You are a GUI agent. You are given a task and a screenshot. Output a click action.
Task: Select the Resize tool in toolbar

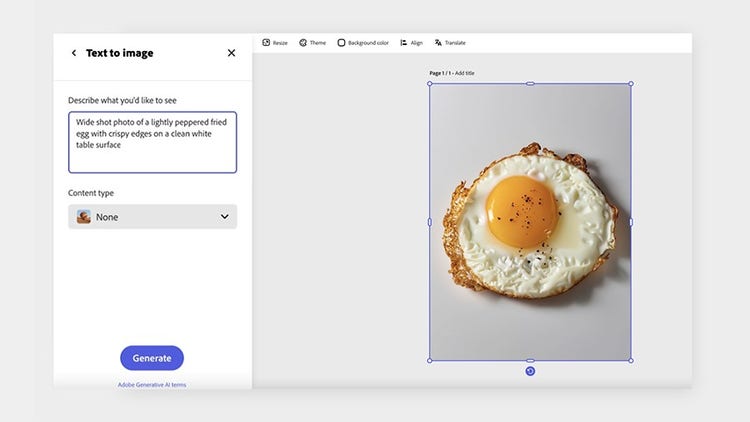click(275, 43)
